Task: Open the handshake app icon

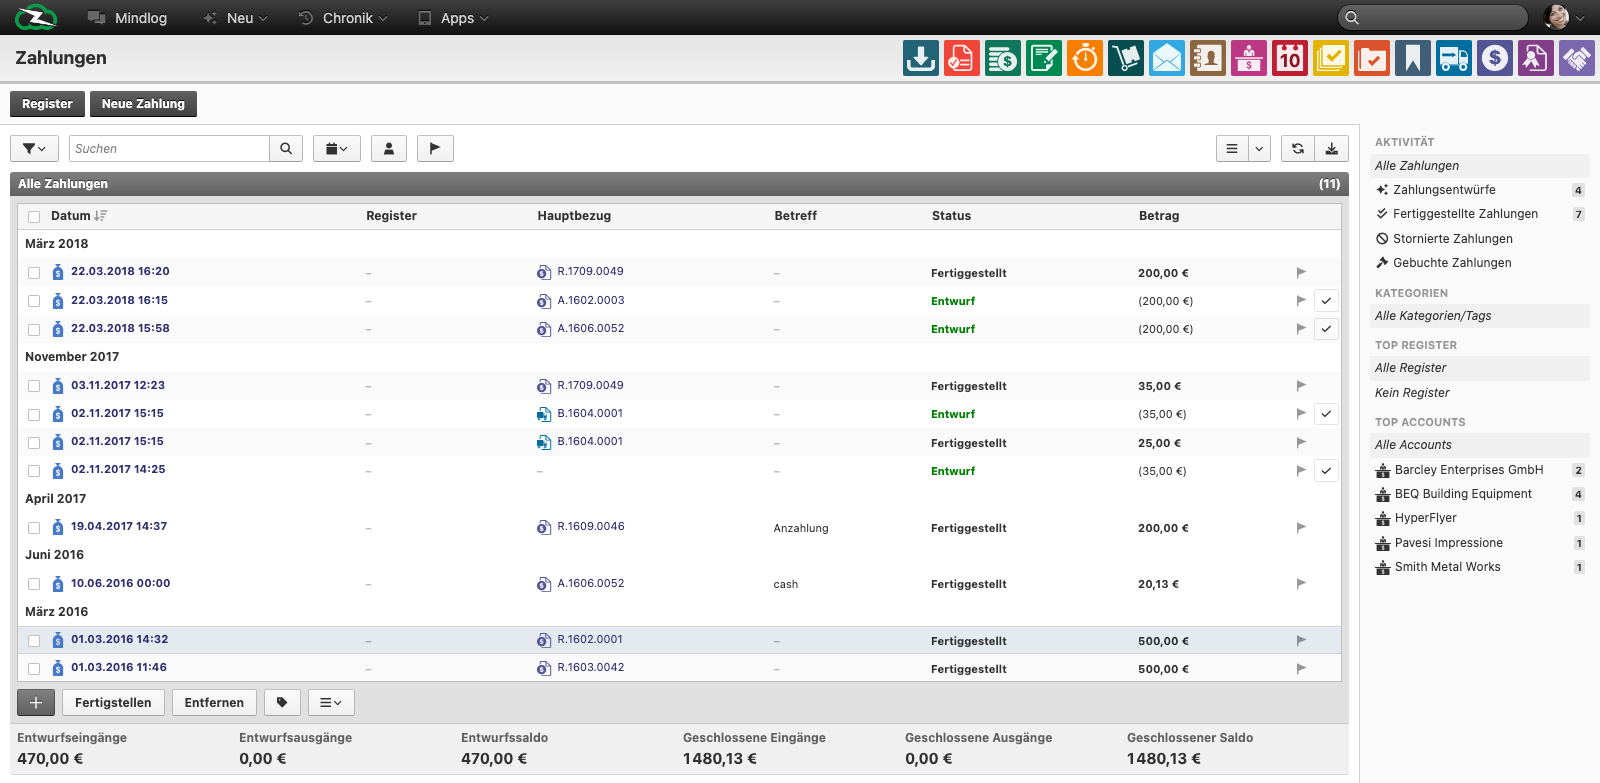Action: 1576,58
